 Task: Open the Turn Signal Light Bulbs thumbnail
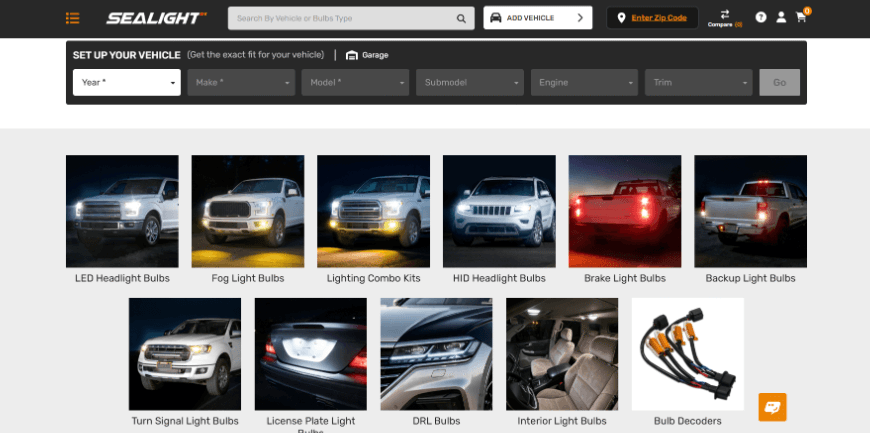(185, 354)
